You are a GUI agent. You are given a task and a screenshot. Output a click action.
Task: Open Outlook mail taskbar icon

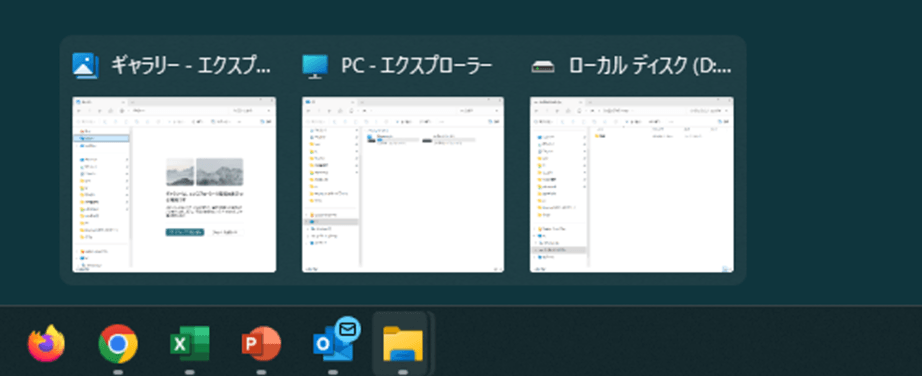336,341
